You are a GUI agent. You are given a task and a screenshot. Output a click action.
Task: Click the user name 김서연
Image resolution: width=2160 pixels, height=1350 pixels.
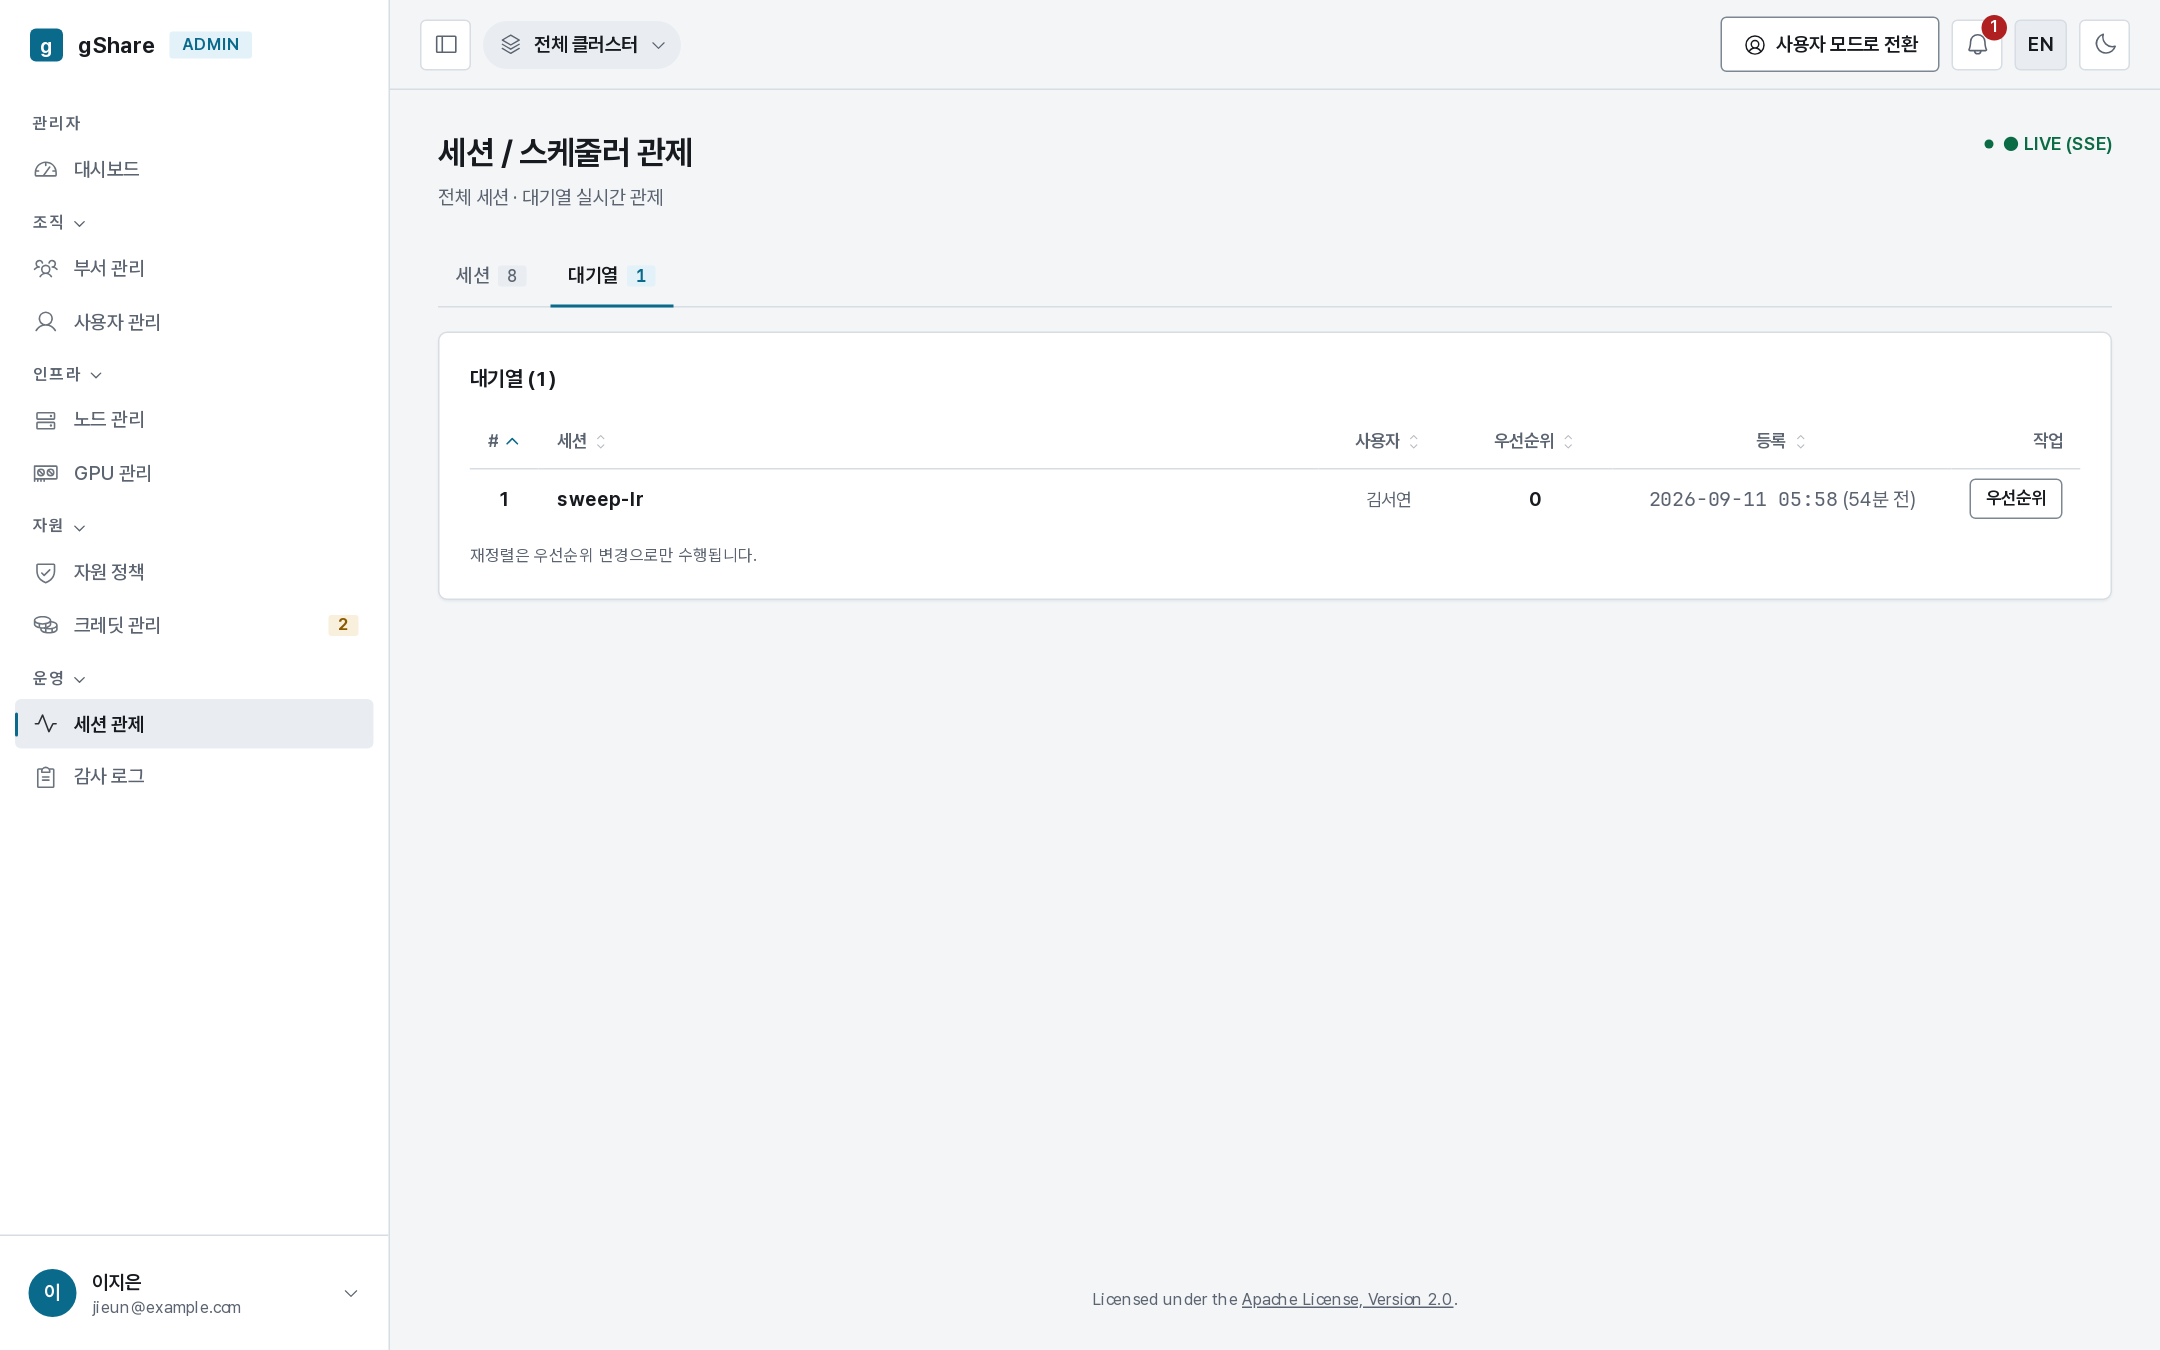[1389, 499]
